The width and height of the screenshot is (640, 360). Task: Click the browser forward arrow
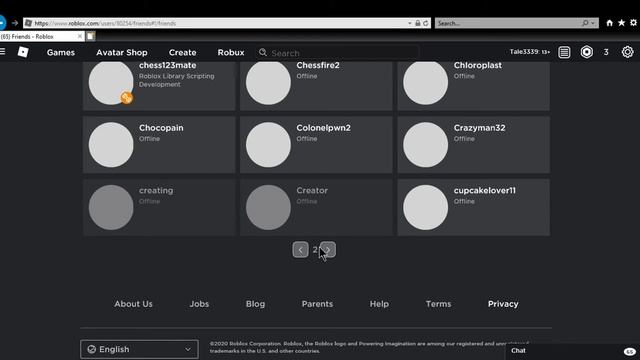coord(15,23)
